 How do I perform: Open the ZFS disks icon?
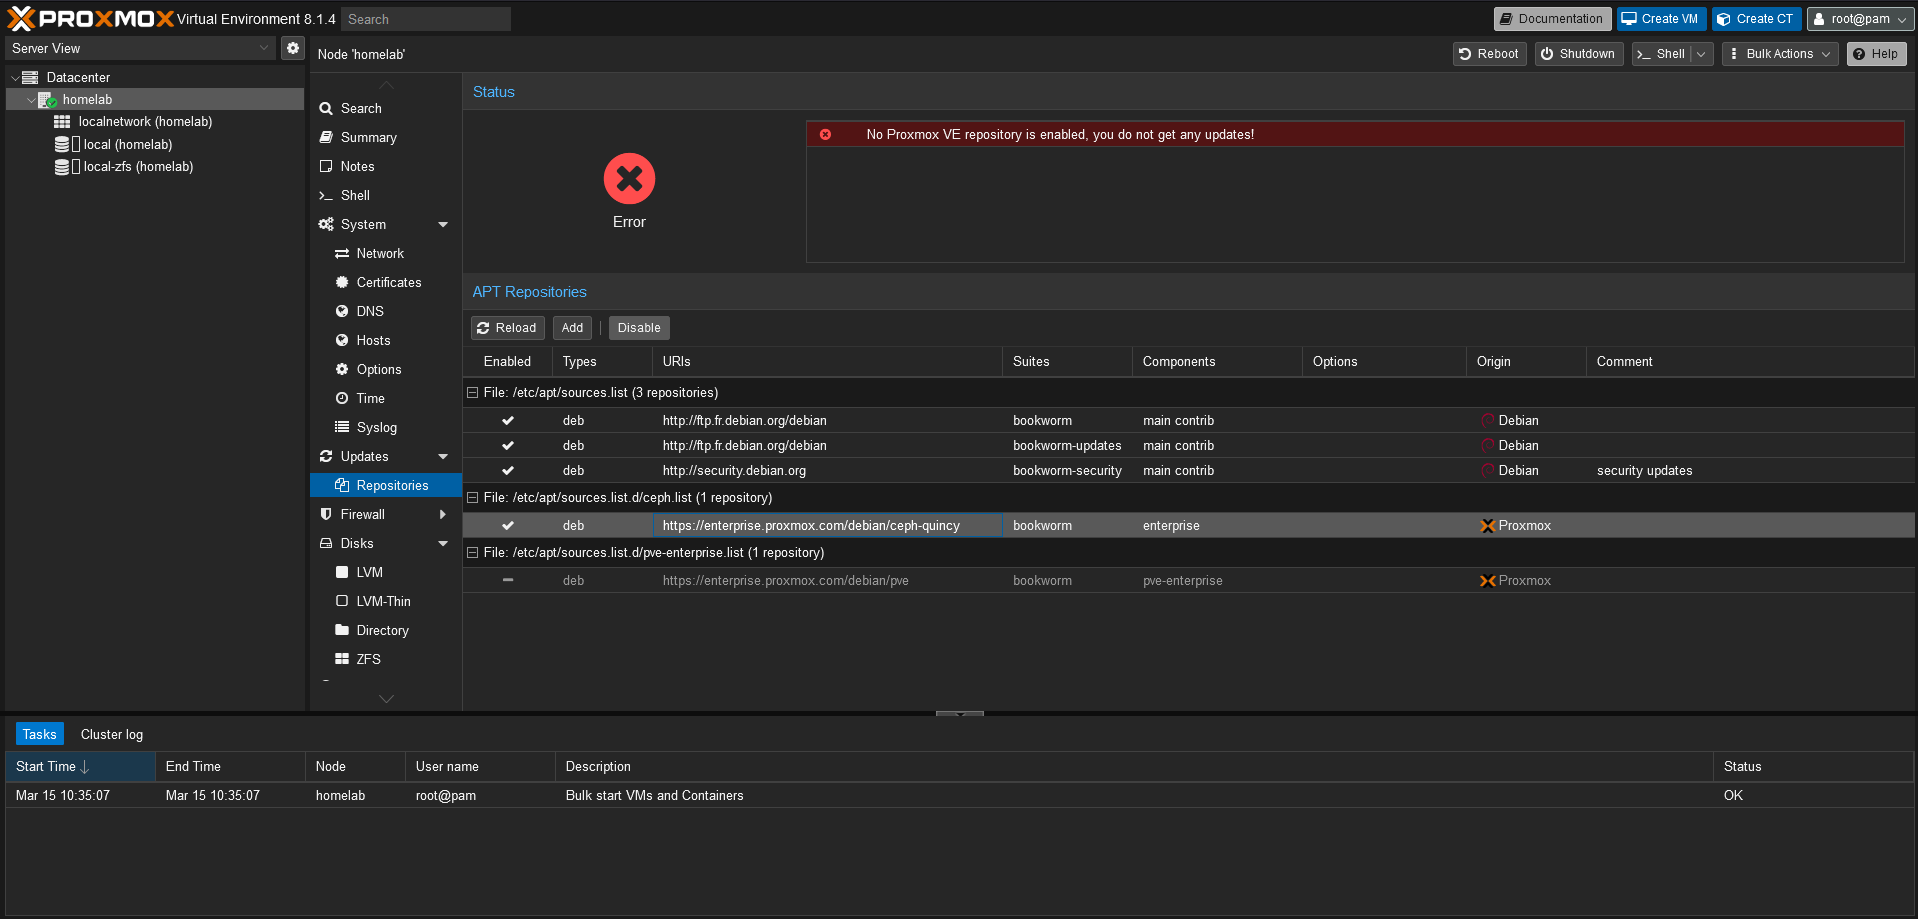pyautogui.click(x=342, y=659)
